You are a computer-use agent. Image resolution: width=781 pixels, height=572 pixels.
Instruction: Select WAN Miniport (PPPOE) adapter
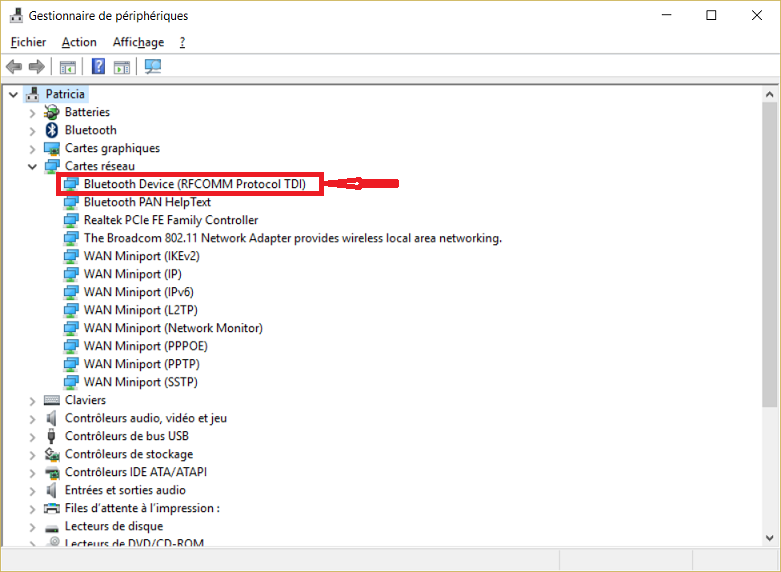(146, 346)
